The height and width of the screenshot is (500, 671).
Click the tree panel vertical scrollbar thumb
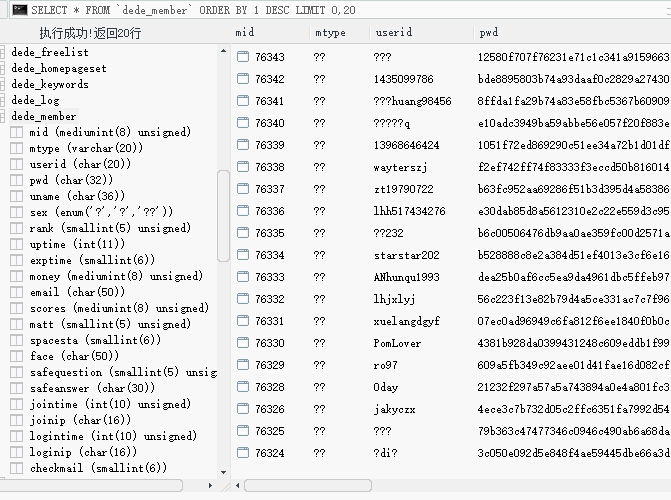pyautogui.click(x=223, y=216)
